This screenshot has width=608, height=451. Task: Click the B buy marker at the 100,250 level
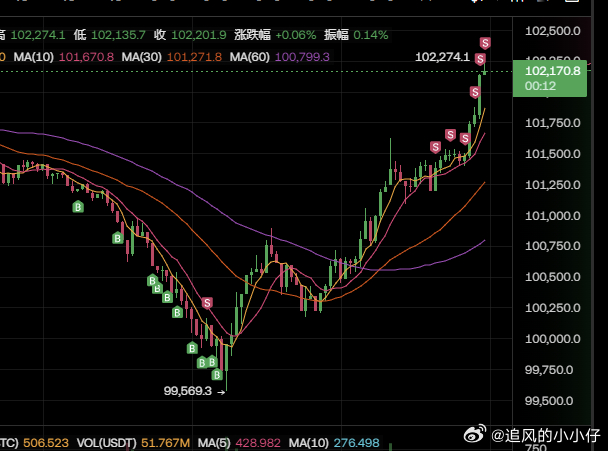[177, 312]
